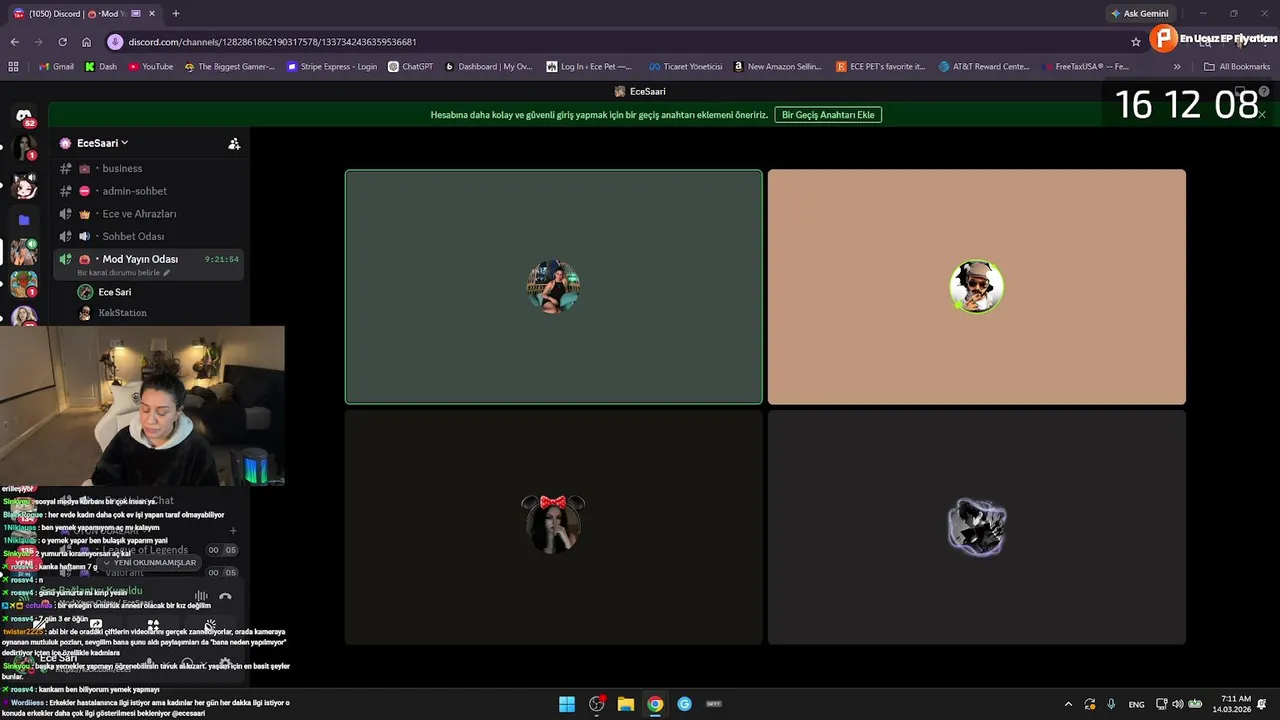Open The Biggest Gamer bookmark
This screenshot has height=720, width=1280.
point(229,67)
